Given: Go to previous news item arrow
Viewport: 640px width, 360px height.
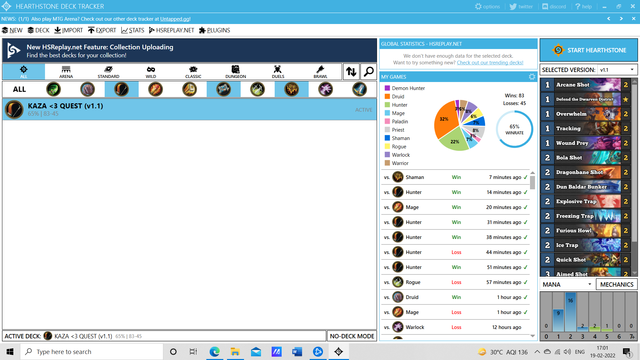Looking at the screenshot, I should click(x=609, y=19).
